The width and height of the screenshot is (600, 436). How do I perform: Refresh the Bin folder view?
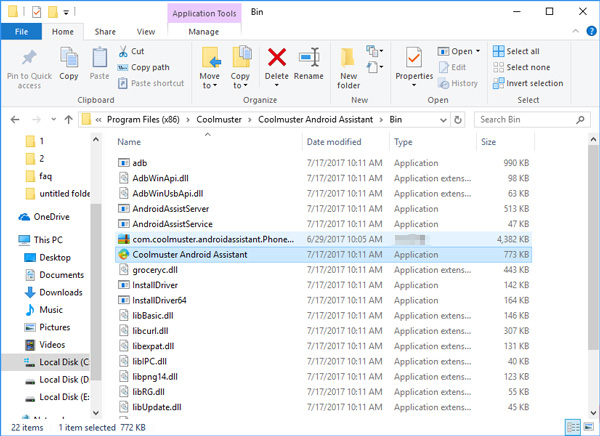pos(458,120)
